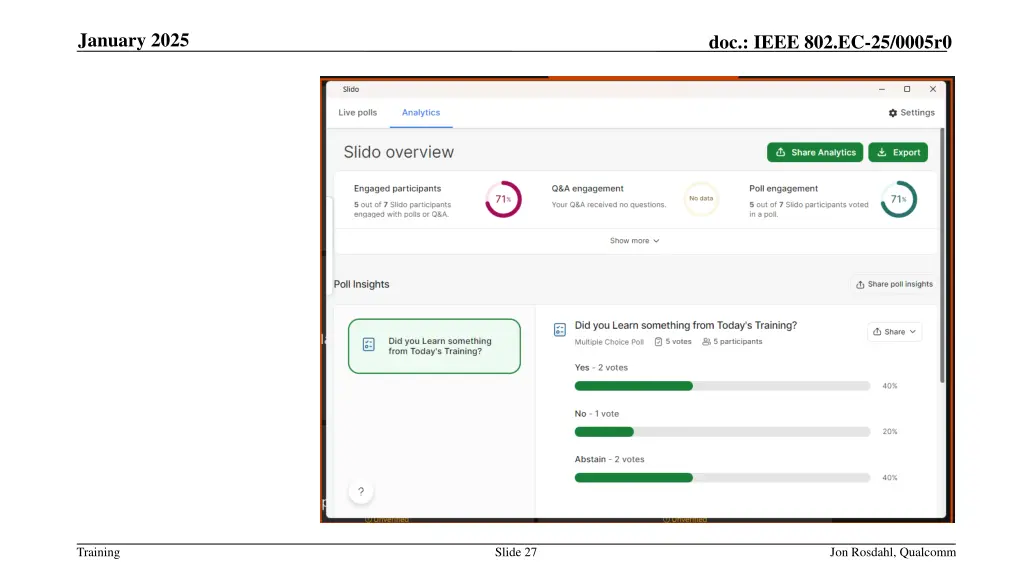Click the 'Poll engagement' label
The width and height of the screenshot is (1024, 576).
pos(783,188)
